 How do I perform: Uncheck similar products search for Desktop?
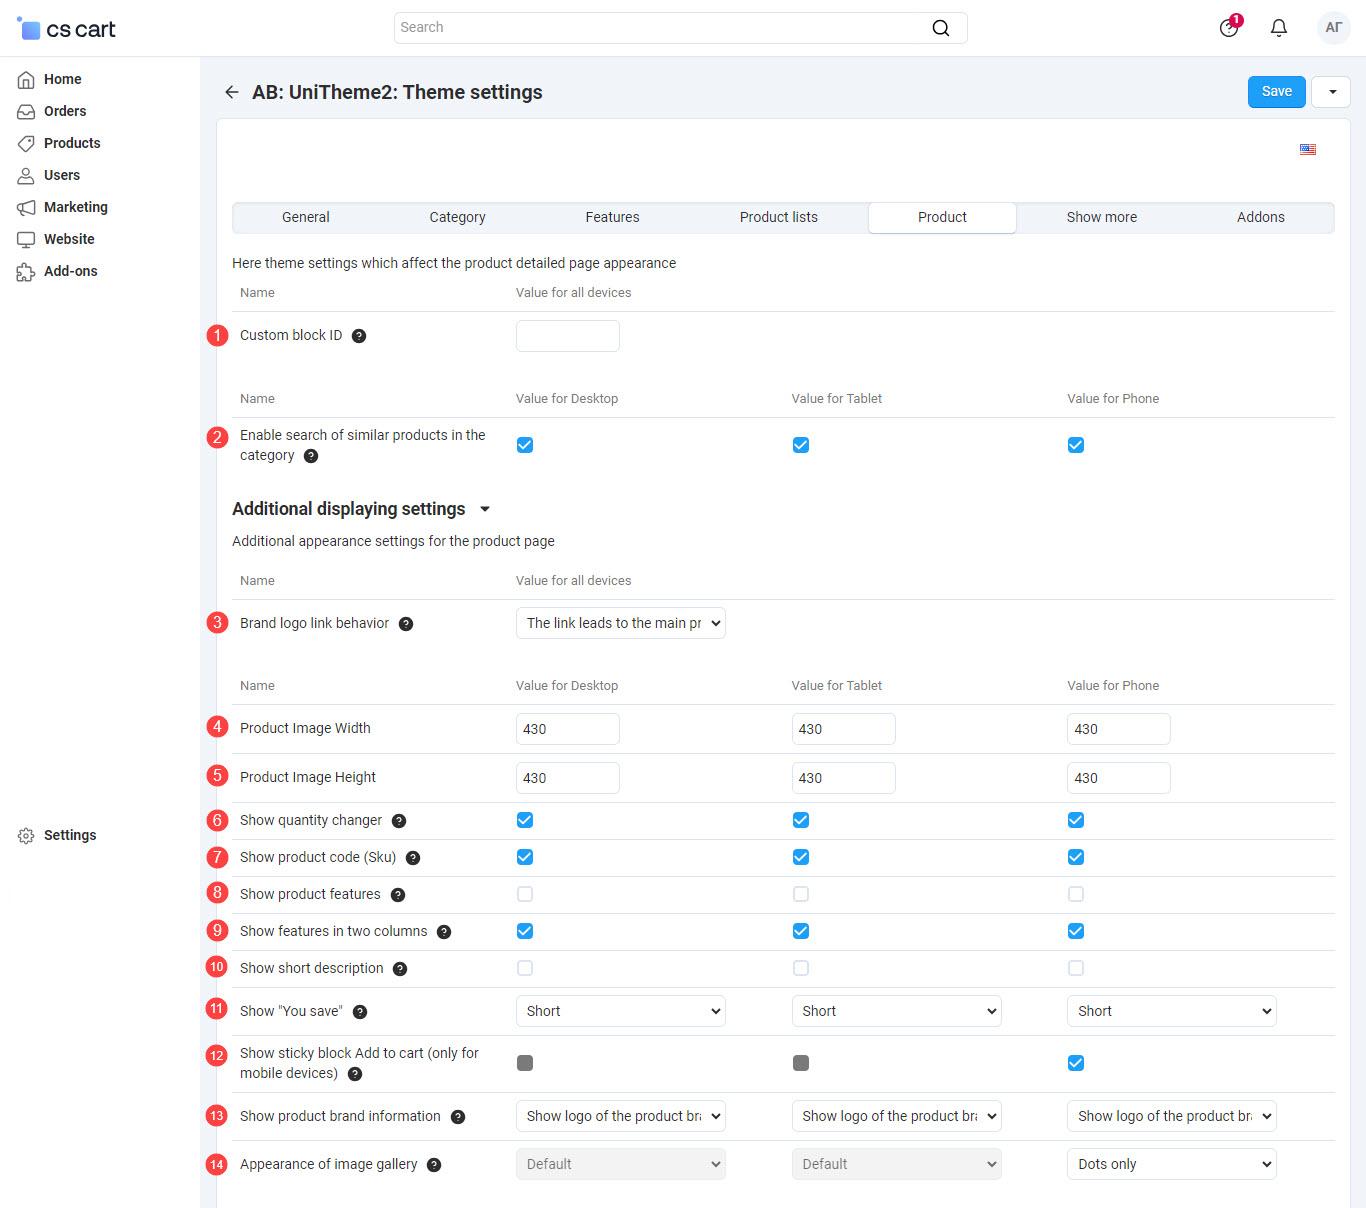coord(525,445)
